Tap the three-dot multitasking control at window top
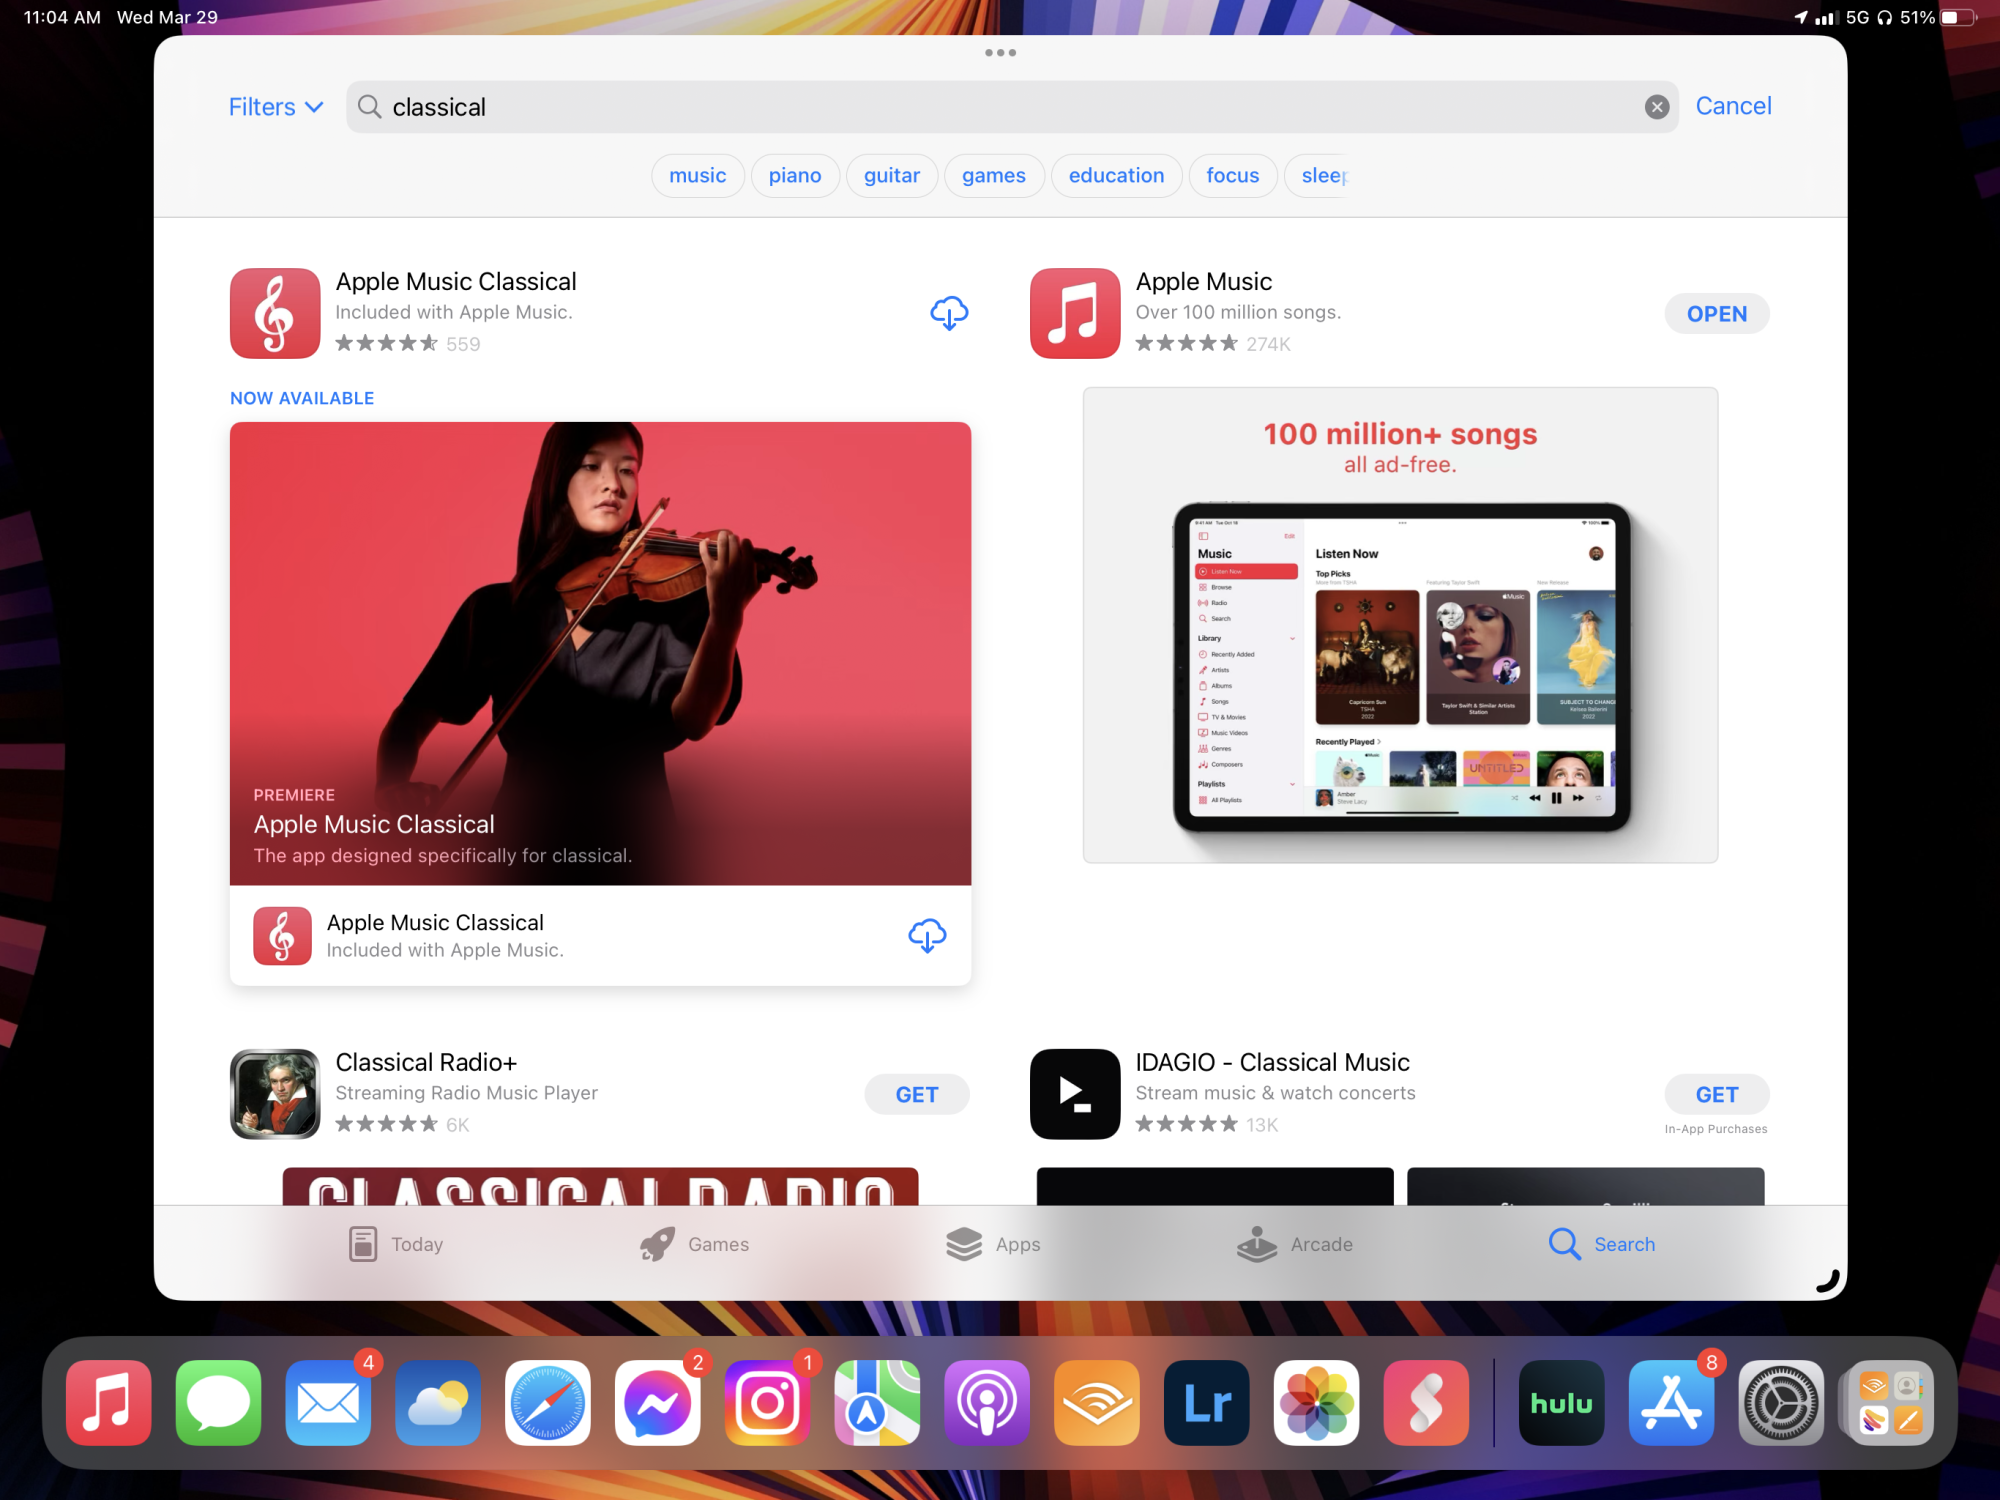This screenshot has height=1500, width=2000. click(1000, 53)
